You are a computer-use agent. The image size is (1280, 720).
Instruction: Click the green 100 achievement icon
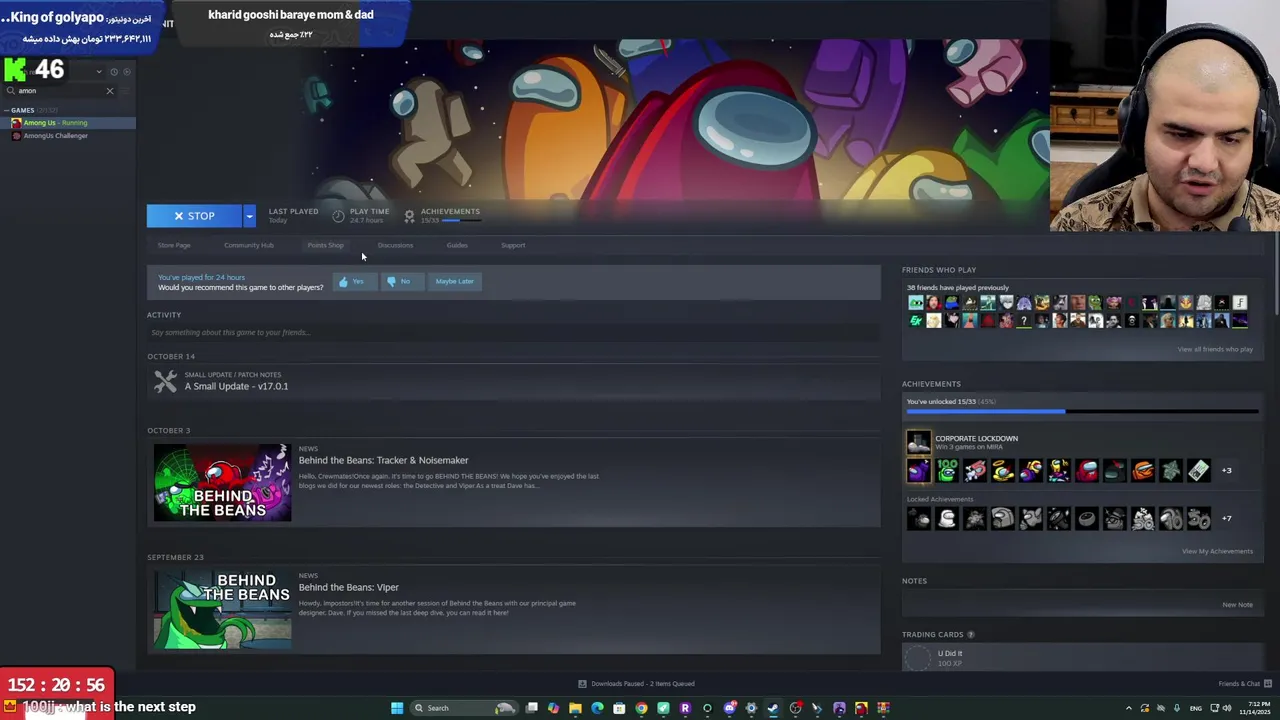tap(946, 470)
